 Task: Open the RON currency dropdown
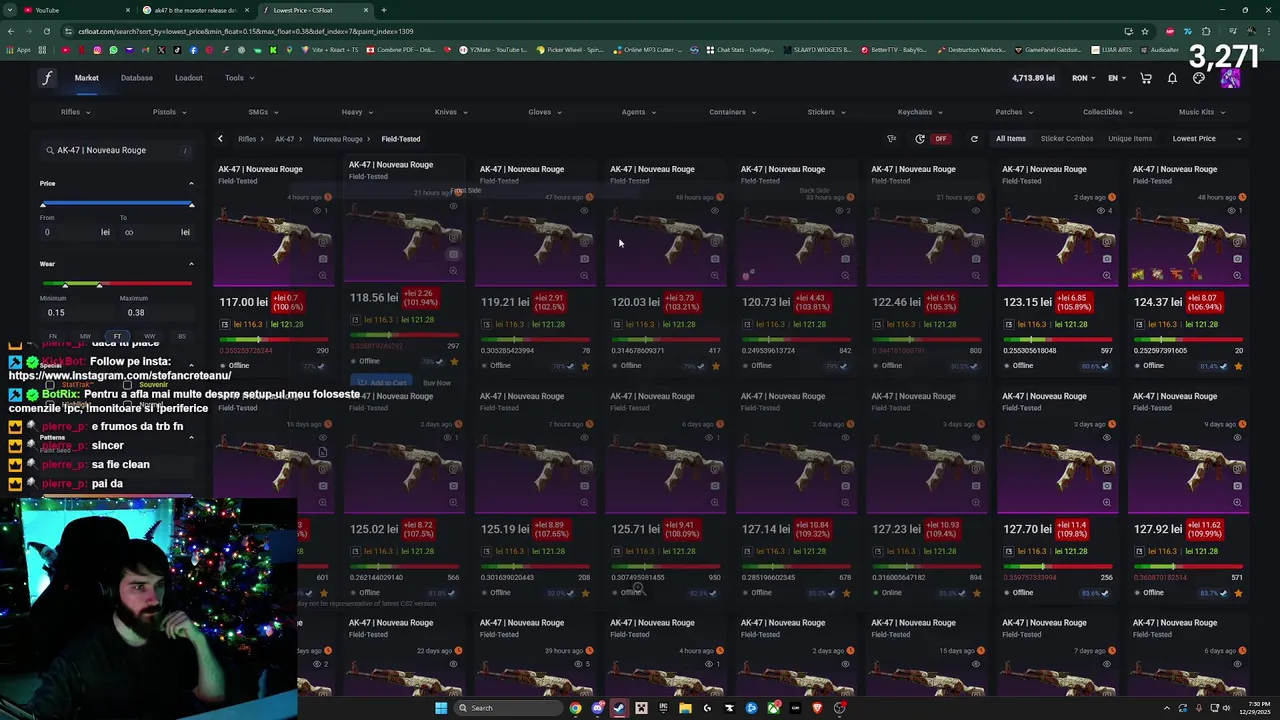tap(1085, 78)
